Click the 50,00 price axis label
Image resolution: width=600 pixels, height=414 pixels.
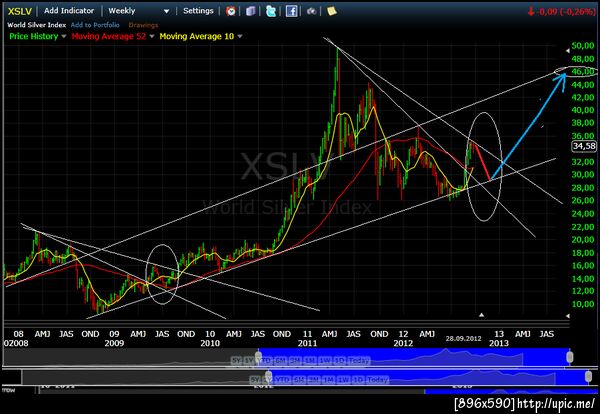583,46
